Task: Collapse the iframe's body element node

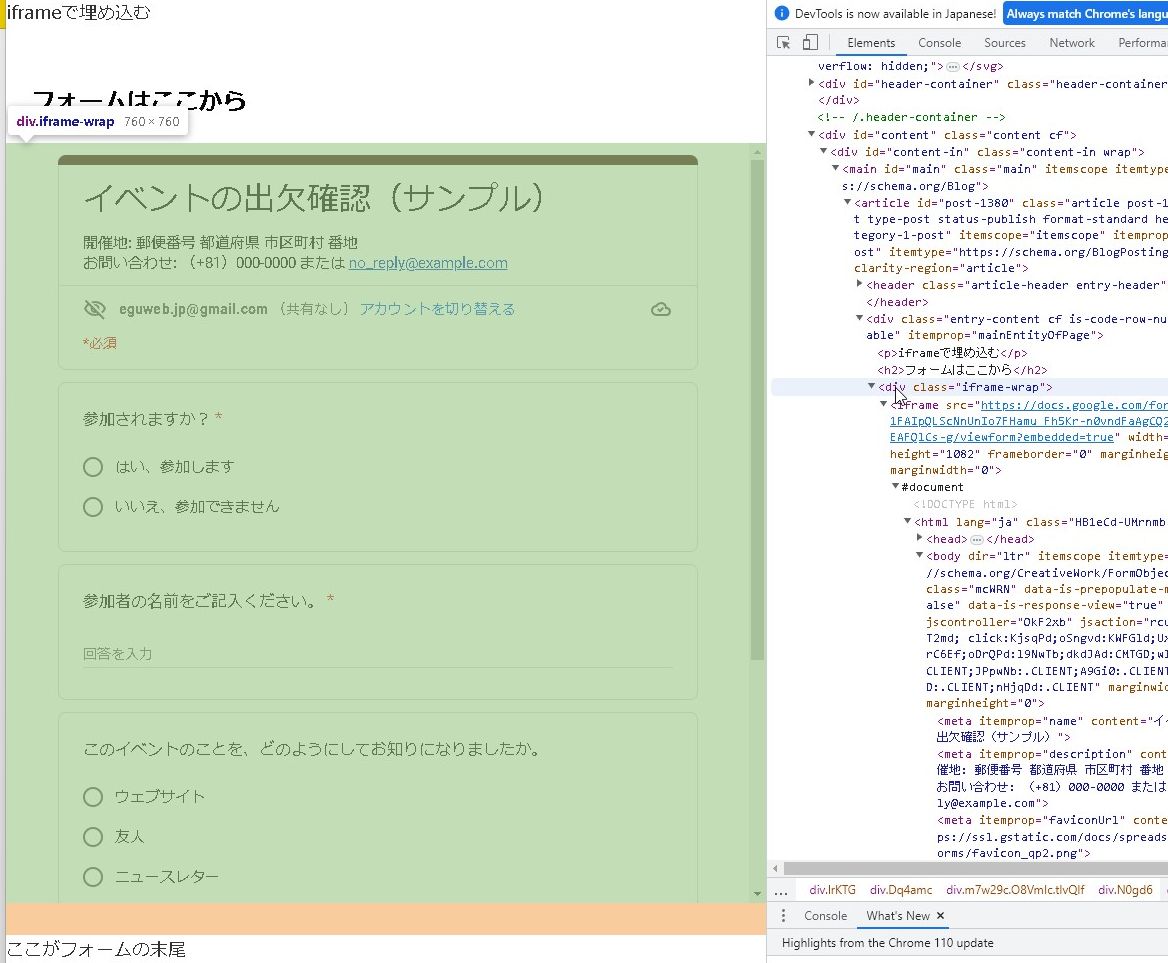Action: (x=919, y=556)
